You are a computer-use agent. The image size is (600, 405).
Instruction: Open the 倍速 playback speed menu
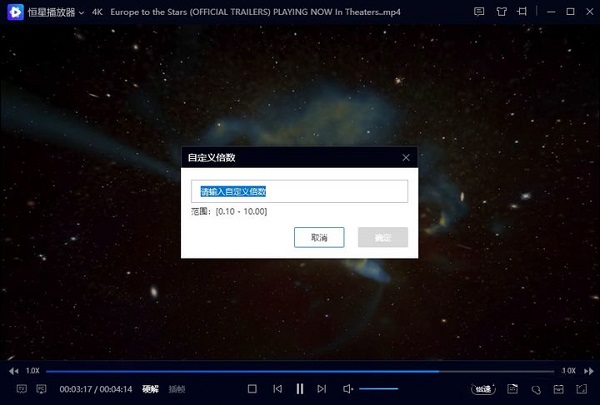click(483, 388)
